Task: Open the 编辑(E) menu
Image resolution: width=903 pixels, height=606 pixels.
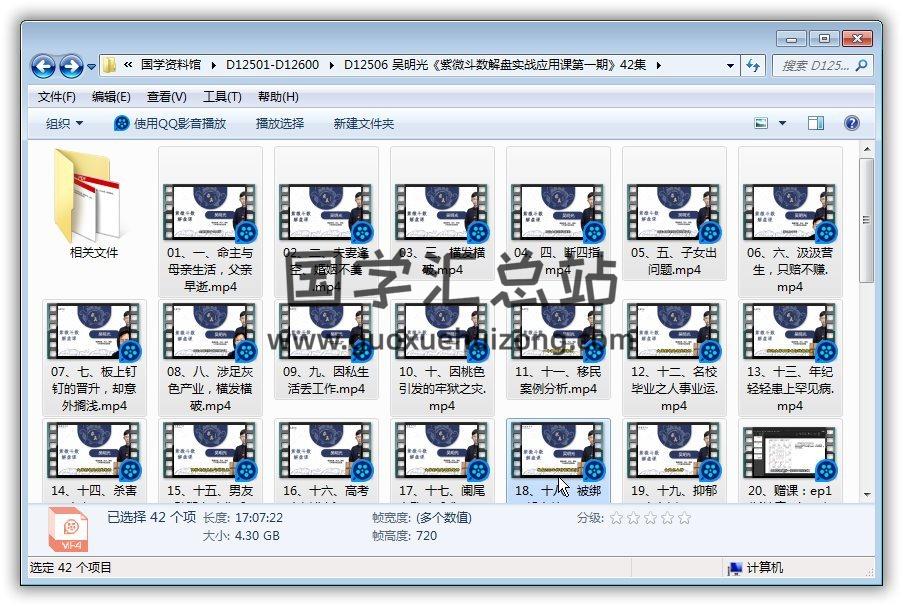Action: (x=111, y=97)
